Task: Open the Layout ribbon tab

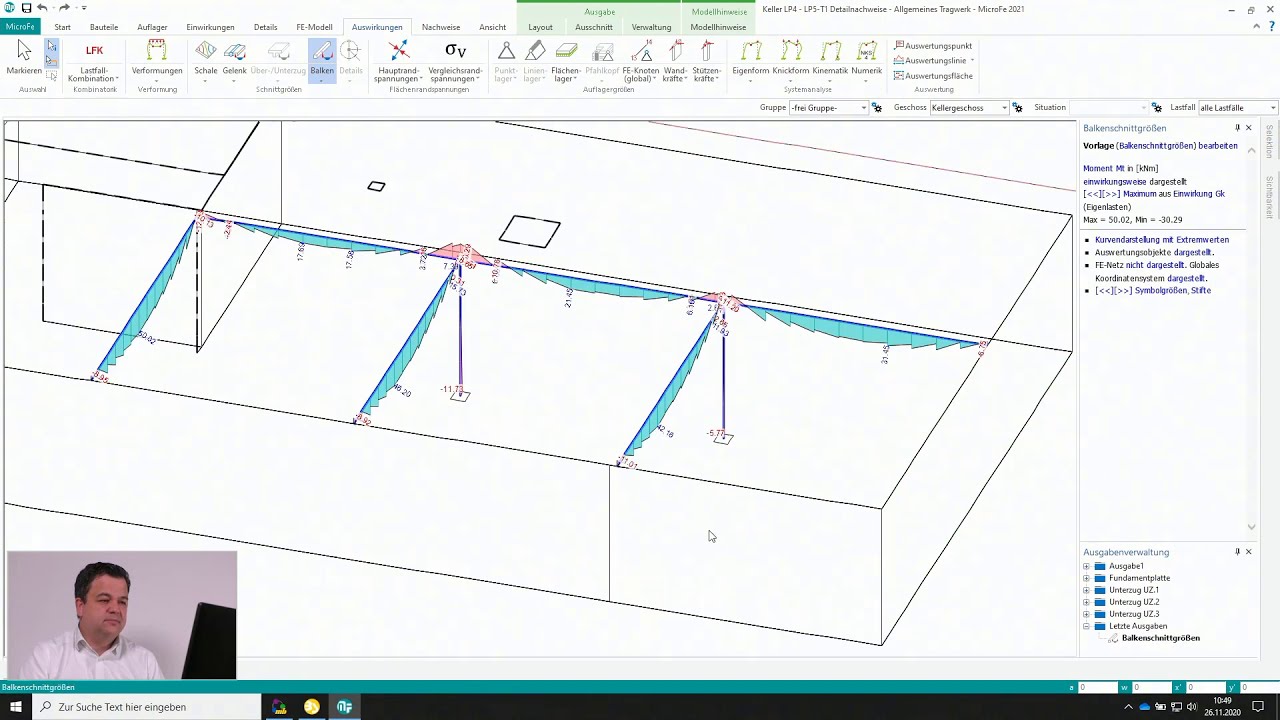Action: 540,27
